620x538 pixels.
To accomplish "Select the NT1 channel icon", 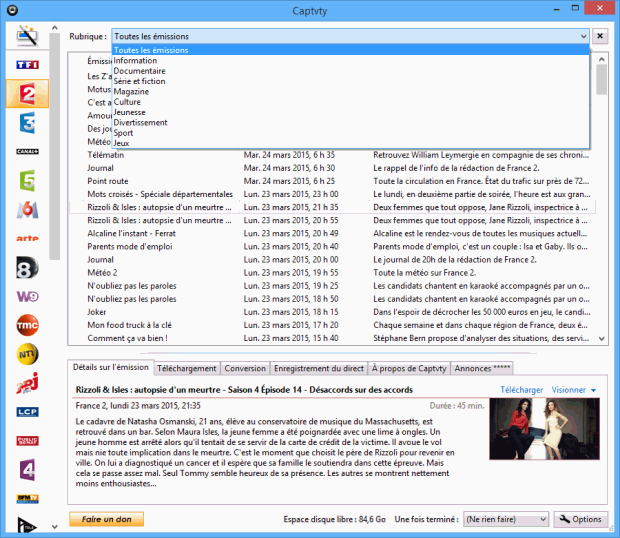I will pyautogui.click(x=27, y=354).
